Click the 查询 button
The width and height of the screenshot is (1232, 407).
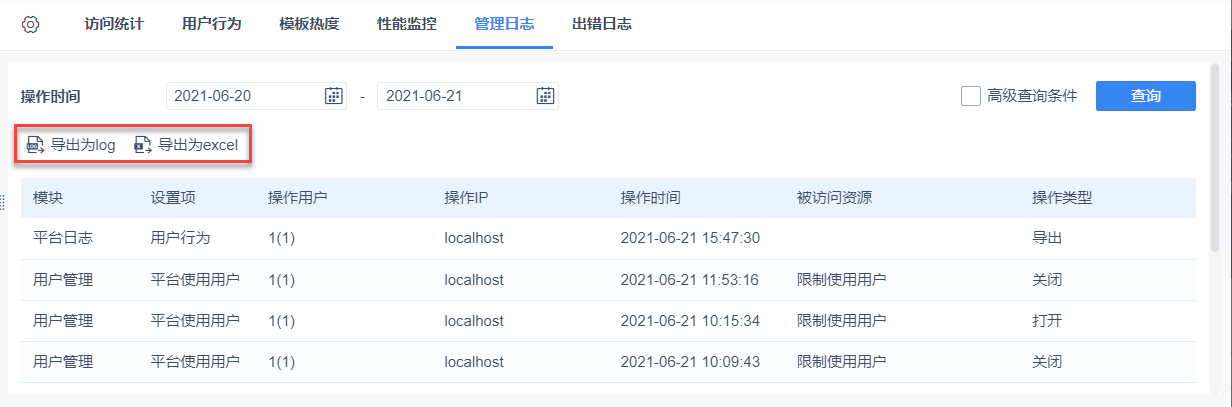(1145, 96)
